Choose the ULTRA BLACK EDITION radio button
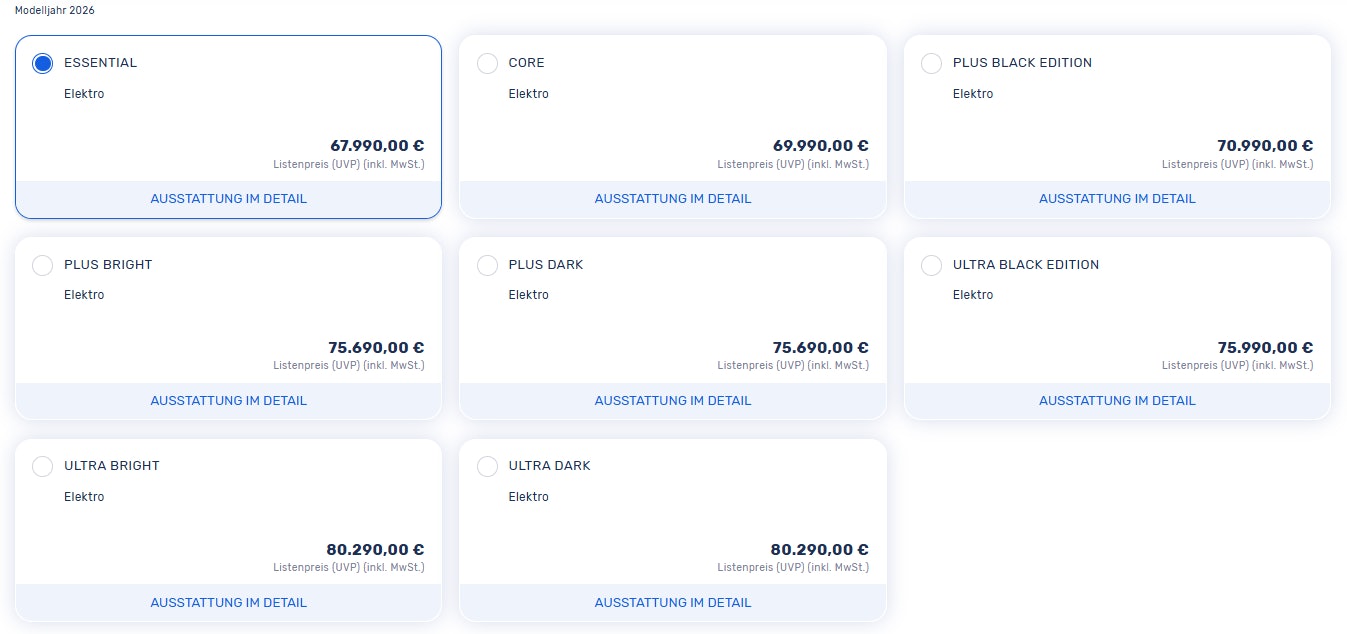The image size is (1347, 634). click(x=931, y=265)
